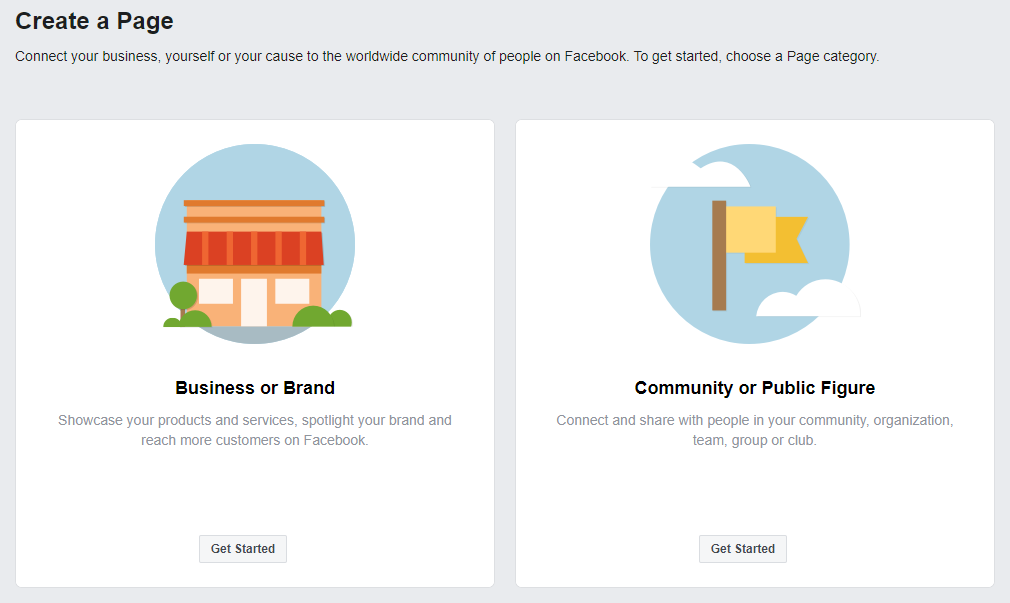
Task: Click the white door of the storefront
Action: click(x=254, y=302)
